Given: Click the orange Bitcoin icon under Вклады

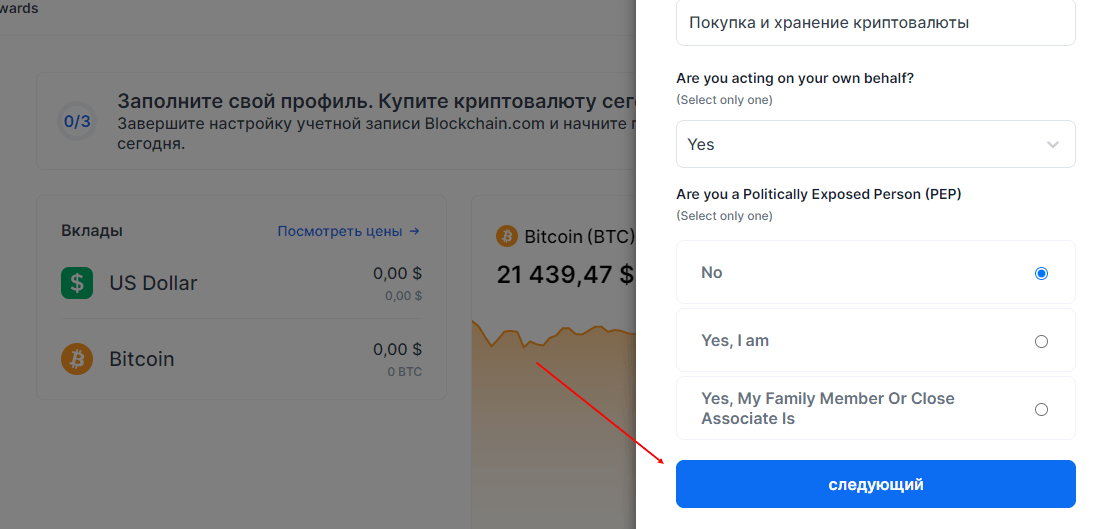Looking at the screenshot, I should (x=77, y=359).
